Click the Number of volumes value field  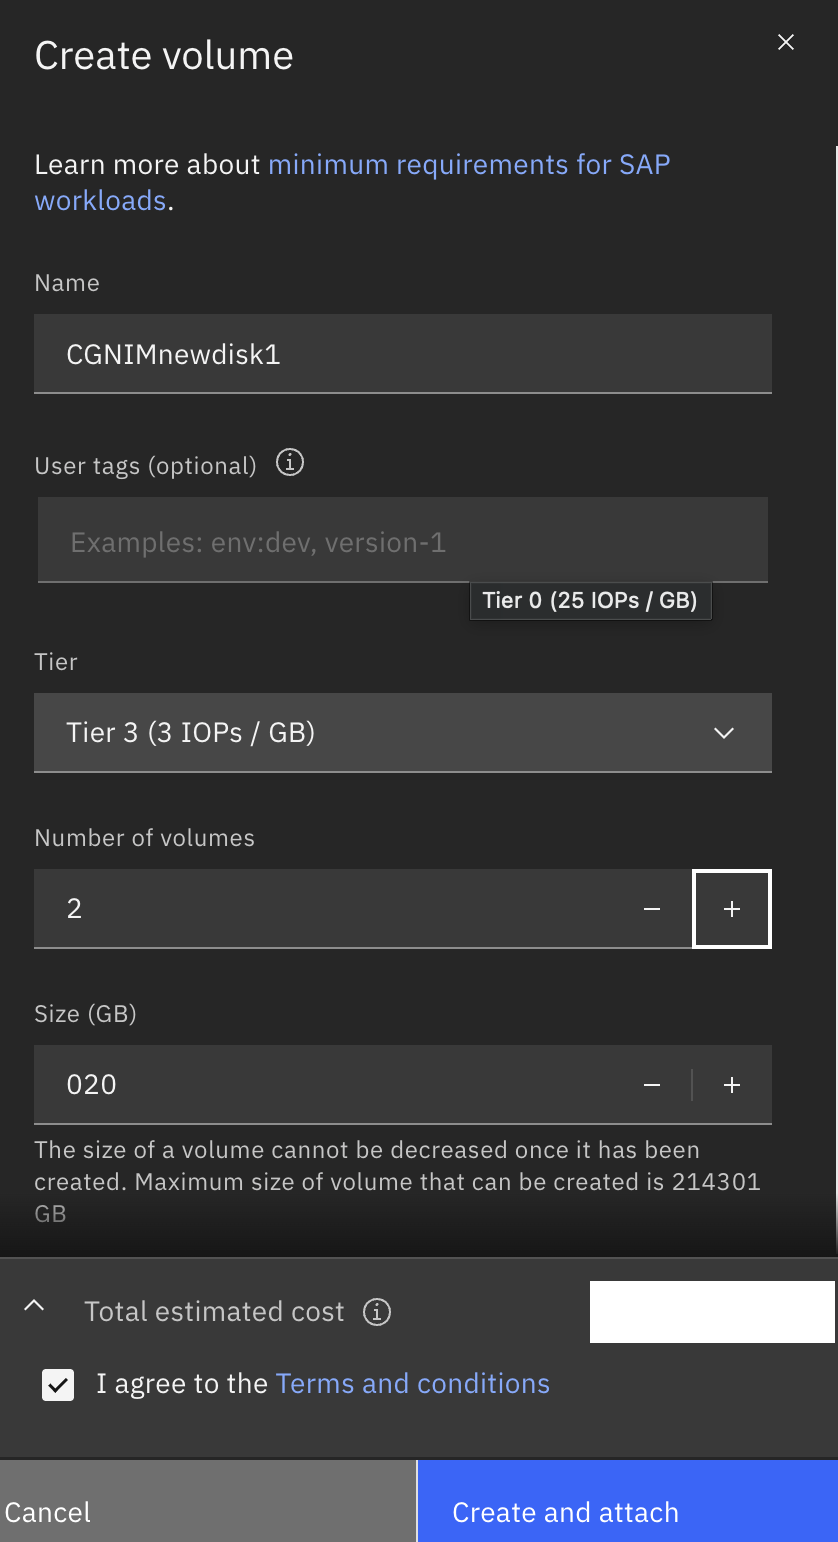tap(324, 909)
